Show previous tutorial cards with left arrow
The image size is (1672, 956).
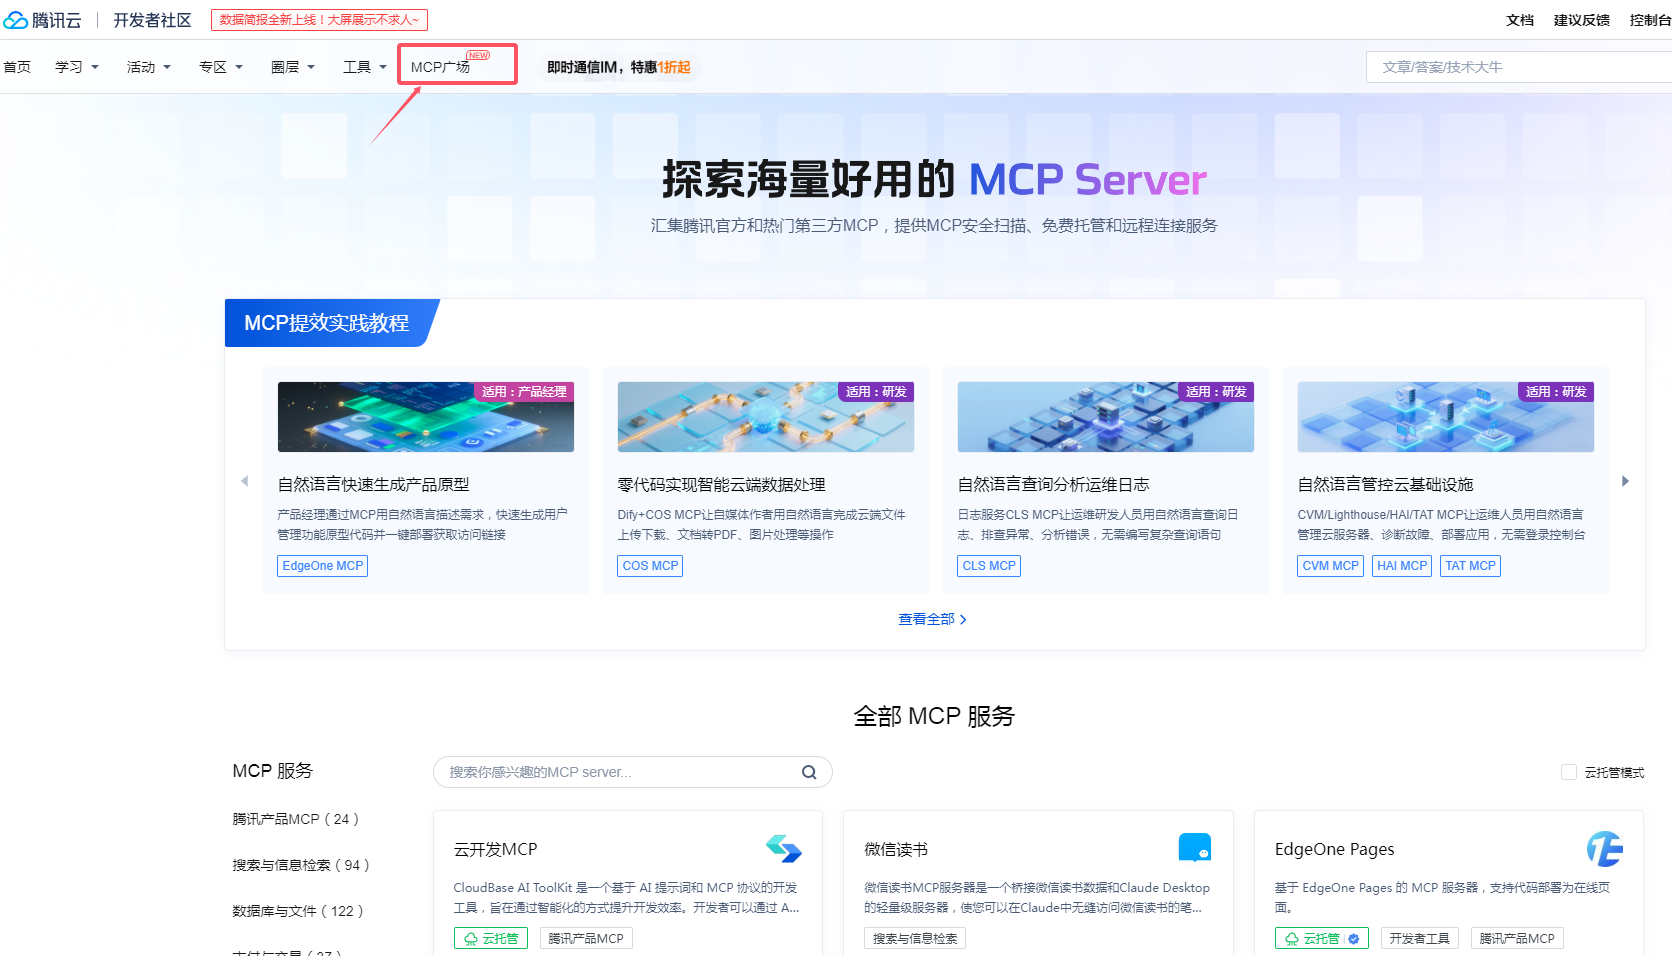tap(245, 481)
